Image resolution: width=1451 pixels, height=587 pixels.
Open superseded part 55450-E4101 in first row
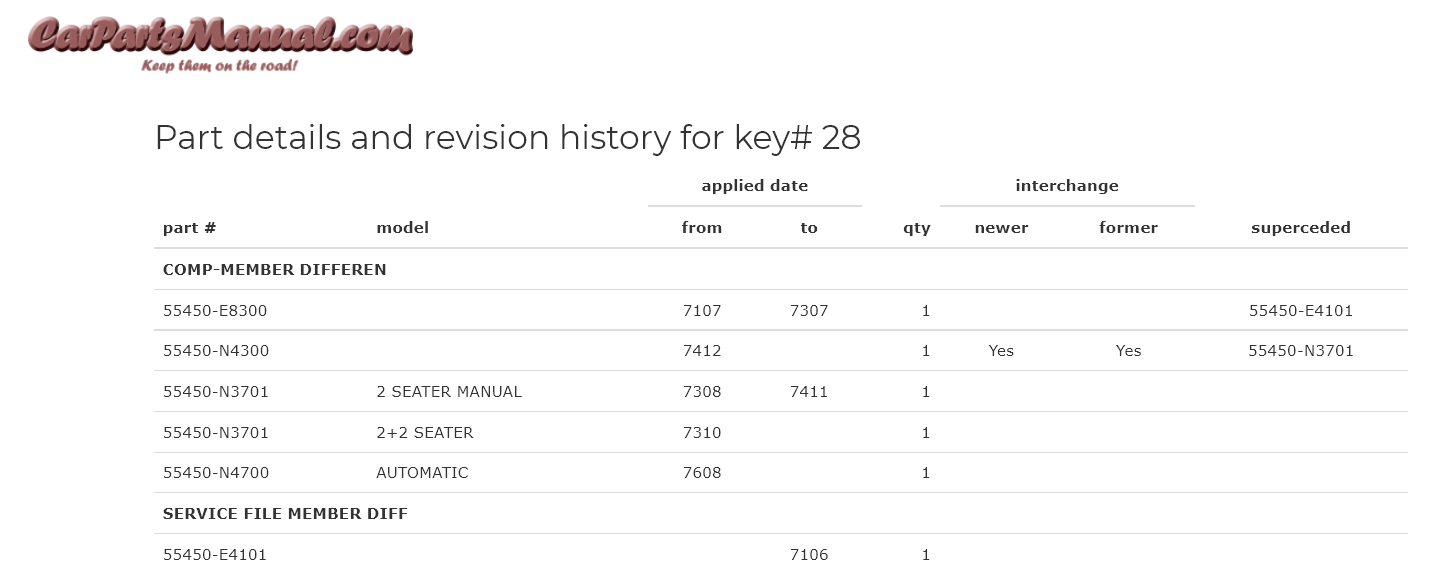point(1300,311)
